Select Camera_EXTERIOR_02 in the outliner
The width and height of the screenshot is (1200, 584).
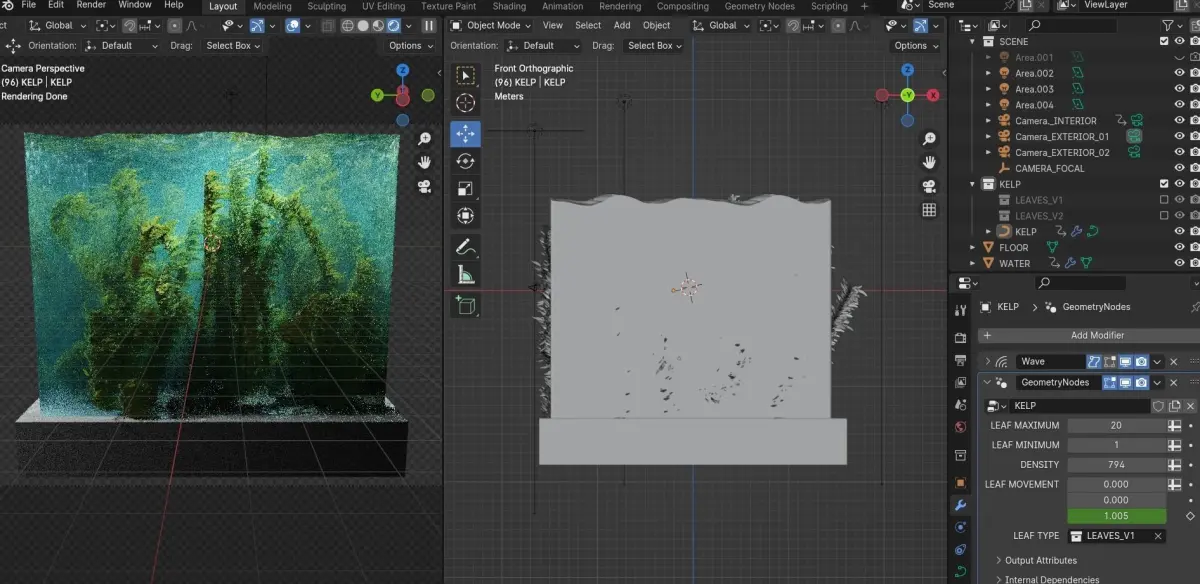click(1061, 152)
